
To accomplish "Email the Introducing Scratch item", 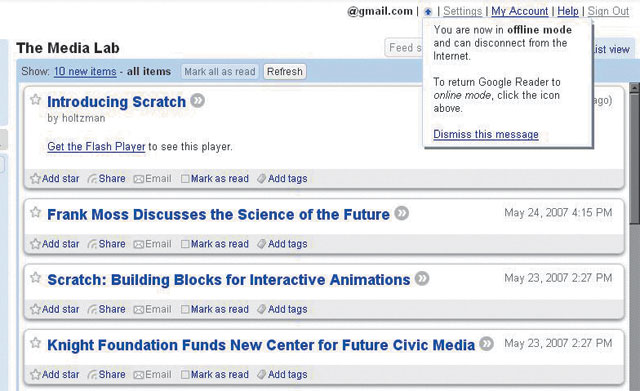I will [x=153, y=178].
